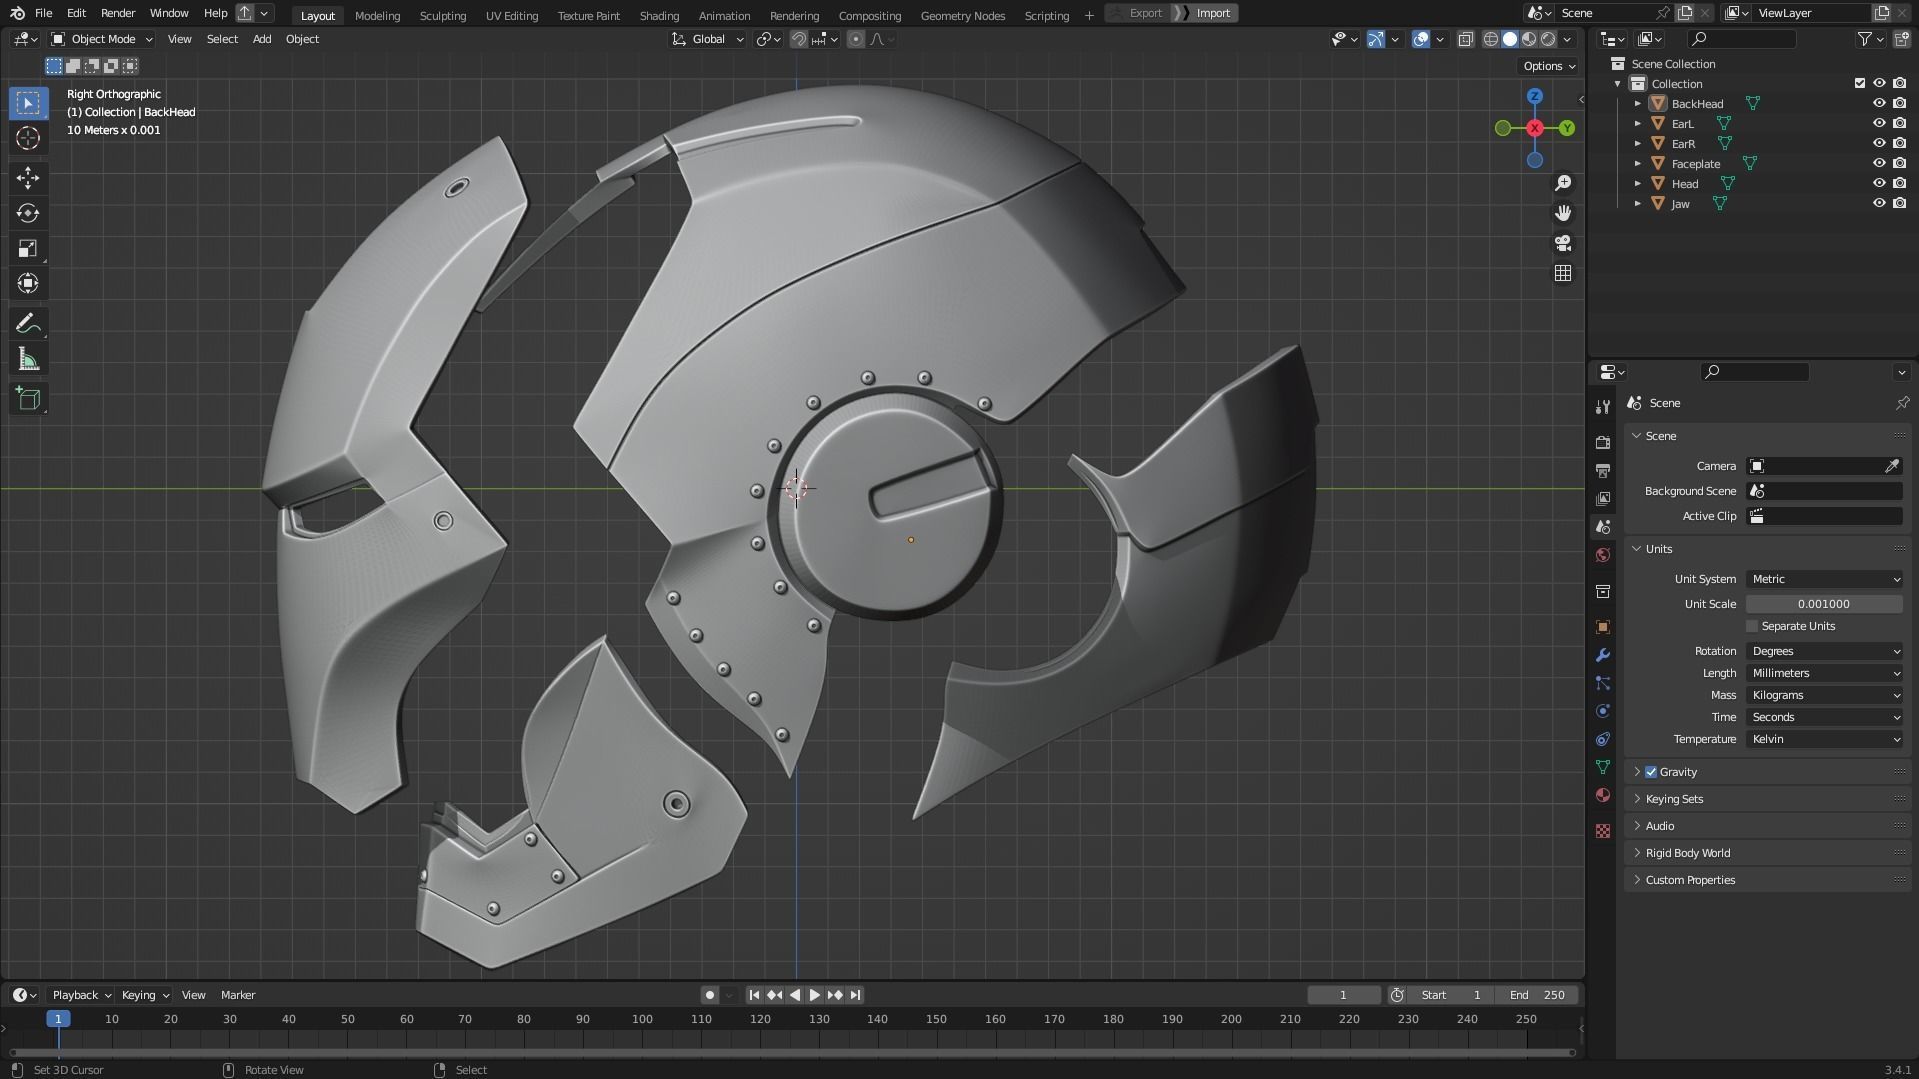Open the File menu
Viewport: 1919px width, 1079px height.
[x=43, y=13]
